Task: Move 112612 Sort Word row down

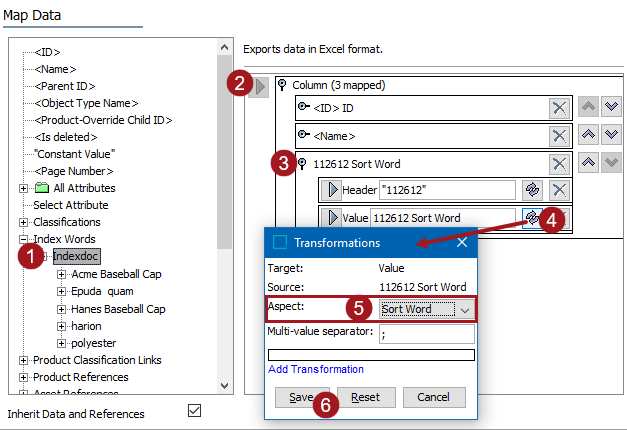Action: (611, 162)
